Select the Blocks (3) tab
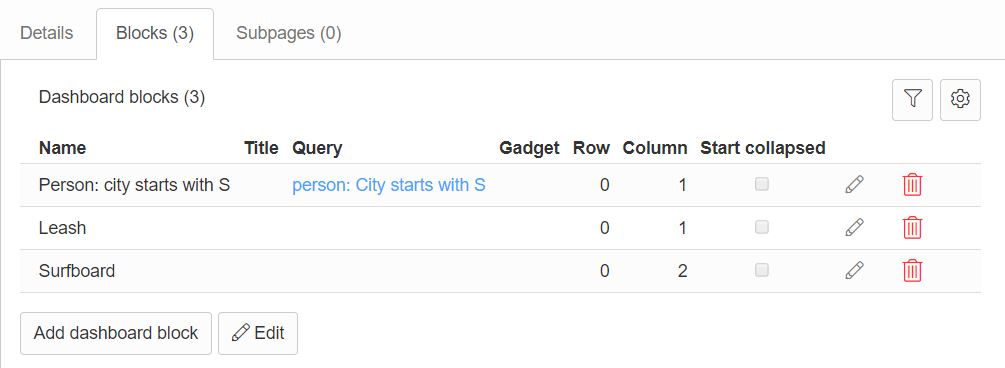The image size is (1005, 368). [155, 33]
